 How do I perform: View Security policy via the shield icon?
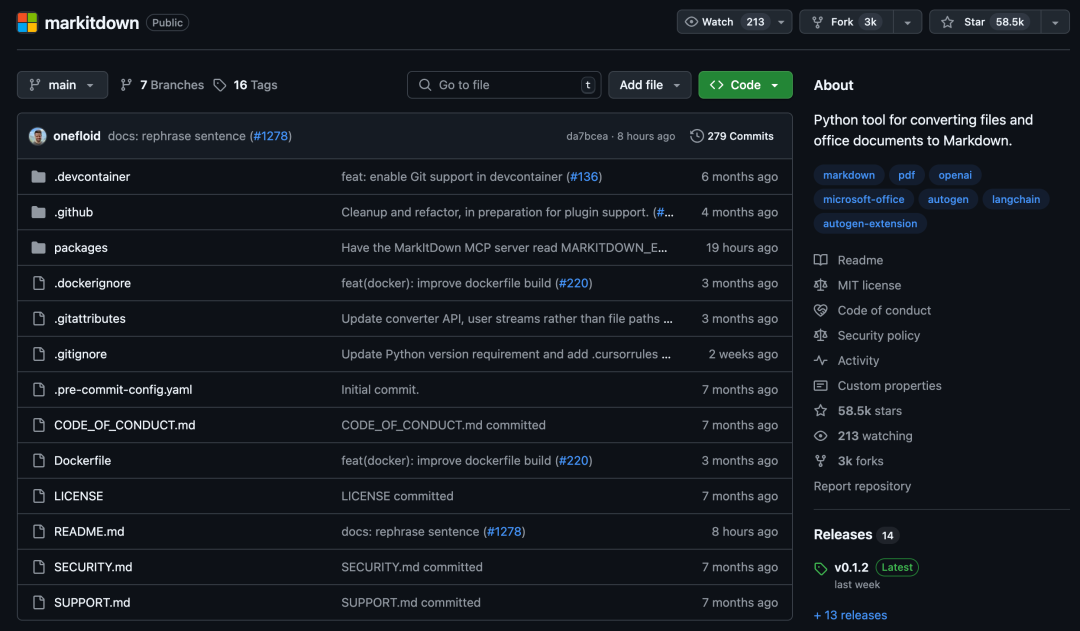tap(820, 335)
